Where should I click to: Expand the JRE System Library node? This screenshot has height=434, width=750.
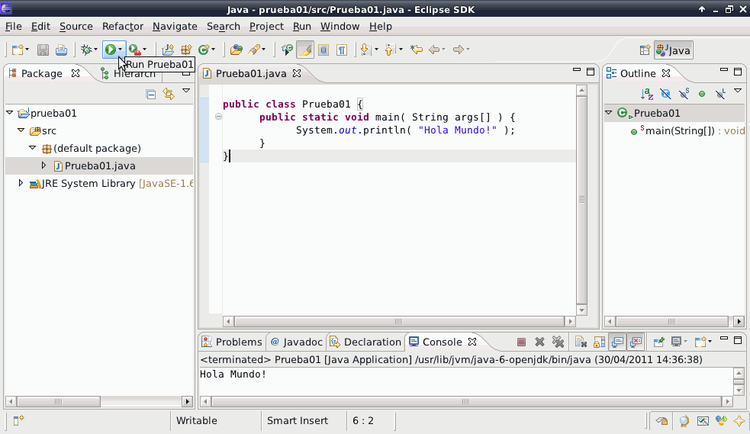21,183
